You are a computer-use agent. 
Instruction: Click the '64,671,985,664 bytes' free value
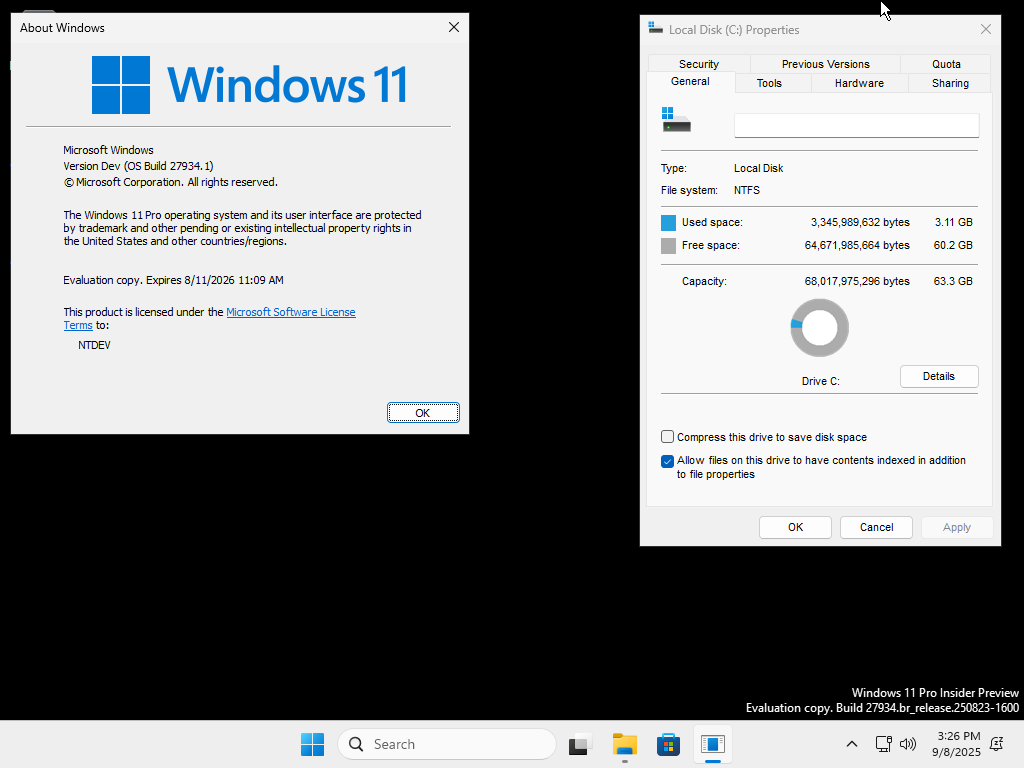(857, 246)
